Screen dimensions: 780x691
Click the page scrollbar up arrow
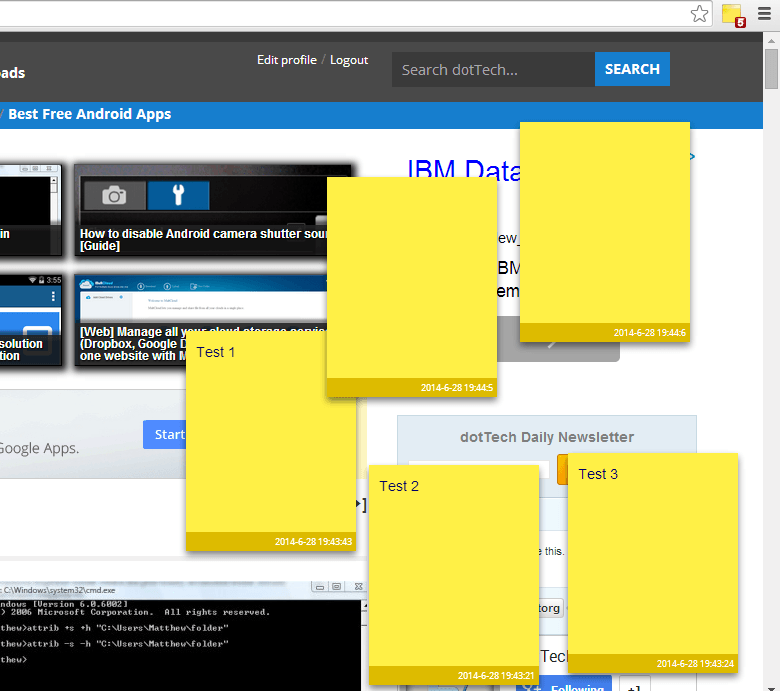coord(772,42)
